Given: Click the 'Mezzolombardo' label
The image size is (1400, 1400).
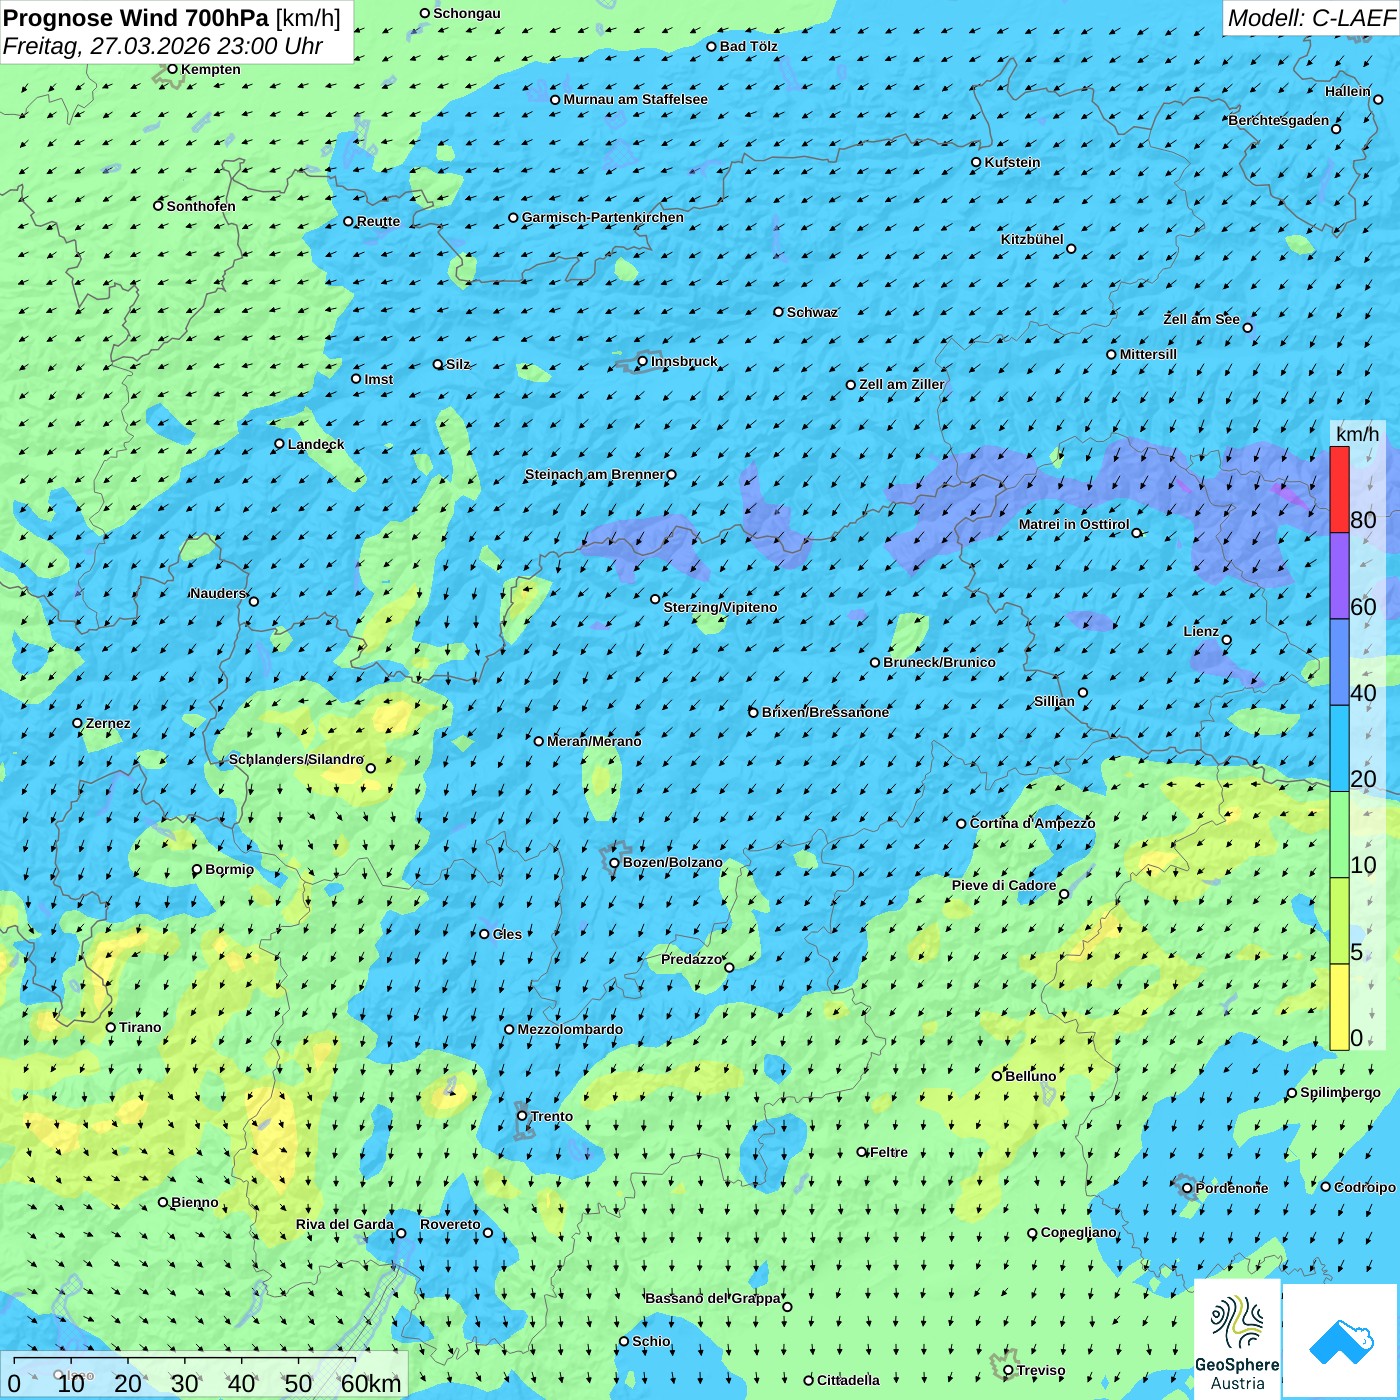Looking at the screenshot, I should click(570, 1029).
